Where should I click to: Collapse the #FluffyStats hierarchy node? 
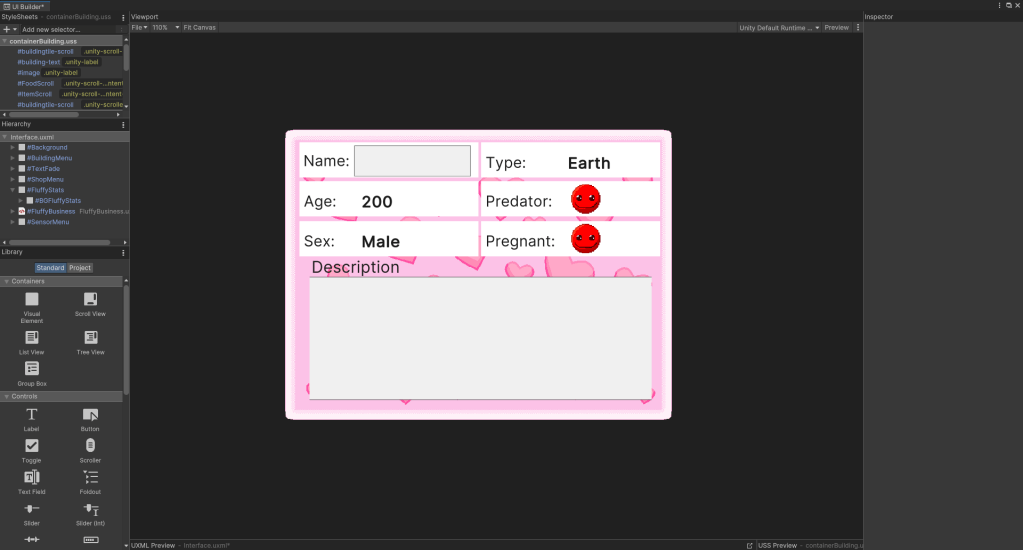(12, 190)
